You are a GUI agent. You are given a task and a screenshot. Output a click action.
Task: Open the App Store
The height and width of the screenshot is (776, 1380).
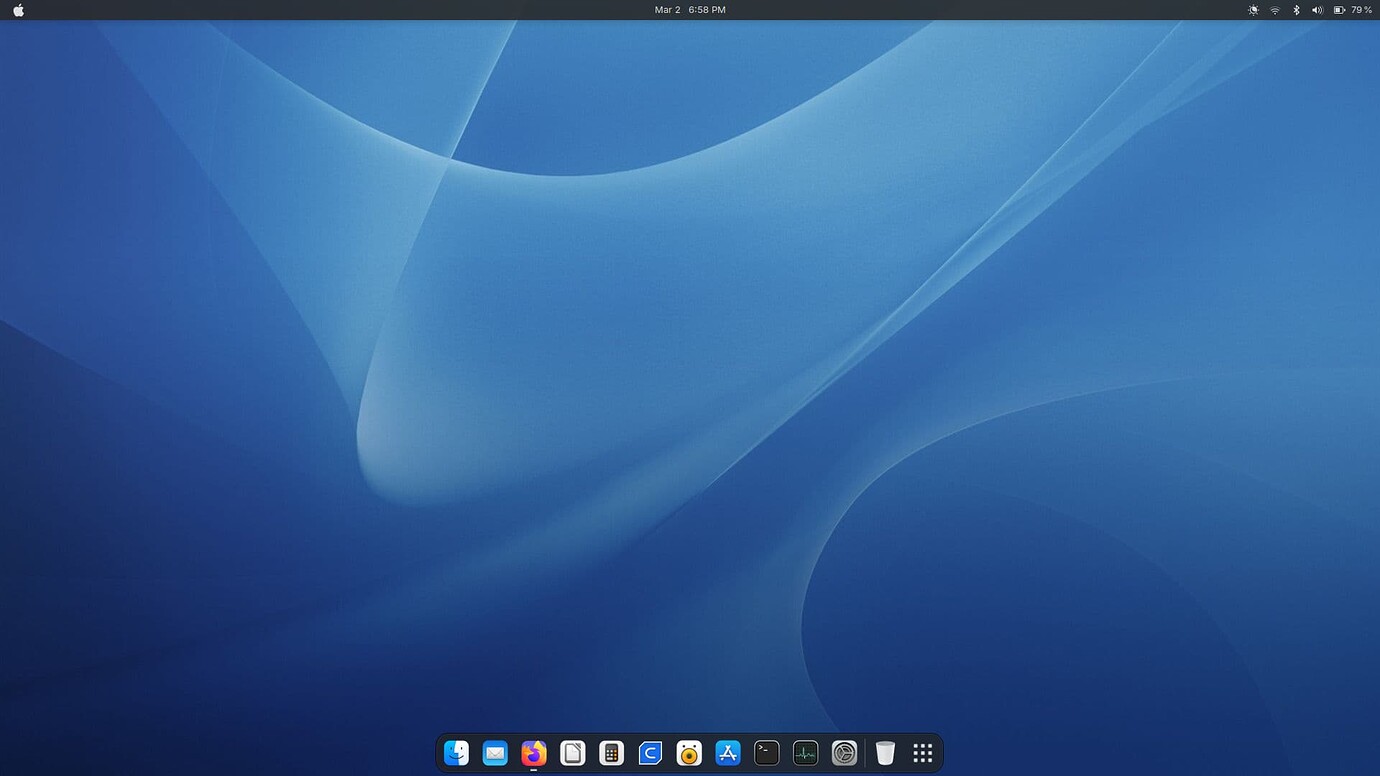coord(727,753)
